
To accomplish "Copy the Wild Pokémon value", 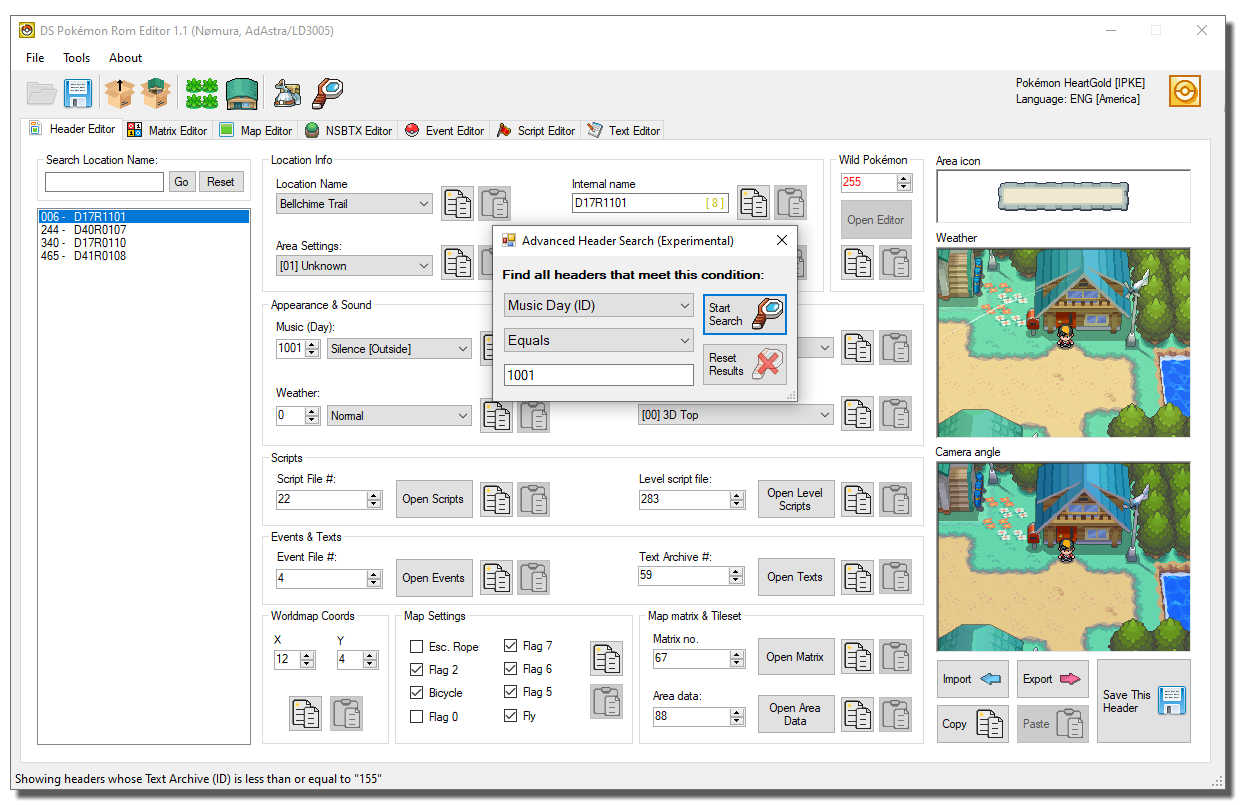I will (857, 263).
